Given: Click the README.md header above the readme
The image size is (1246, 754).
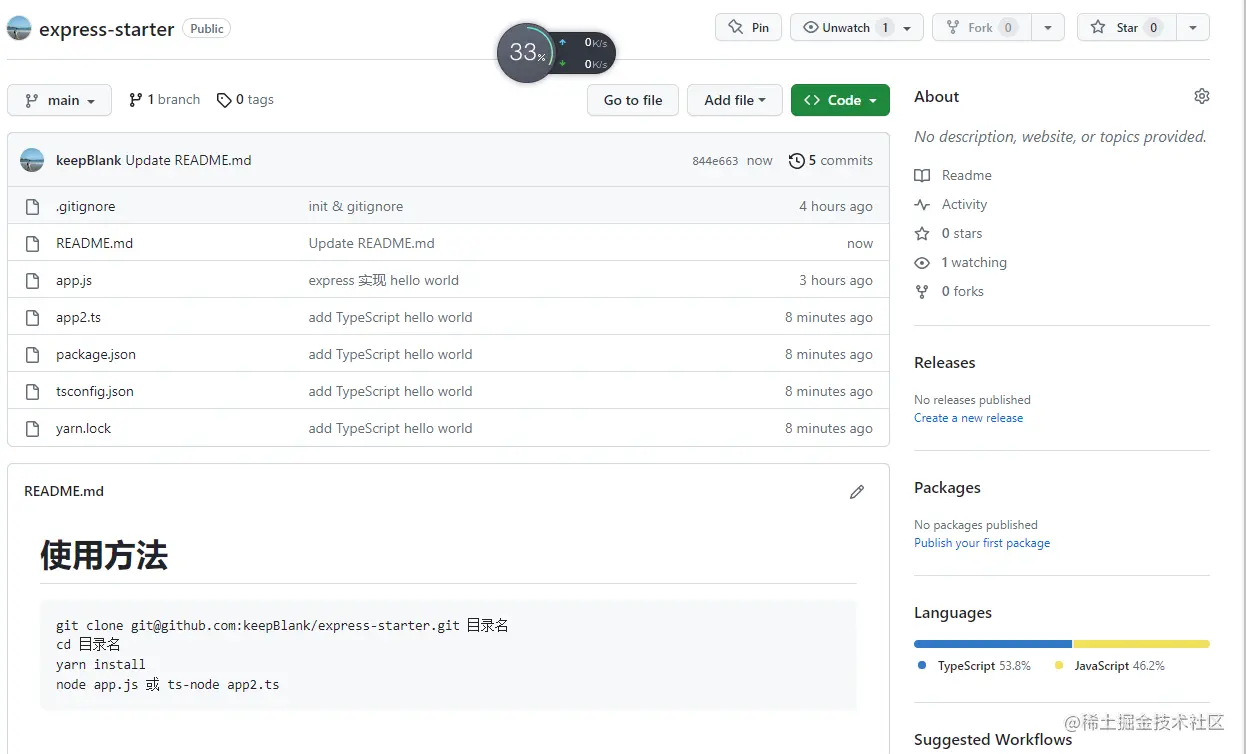Looking at the screenshot, I should [64, 491].
